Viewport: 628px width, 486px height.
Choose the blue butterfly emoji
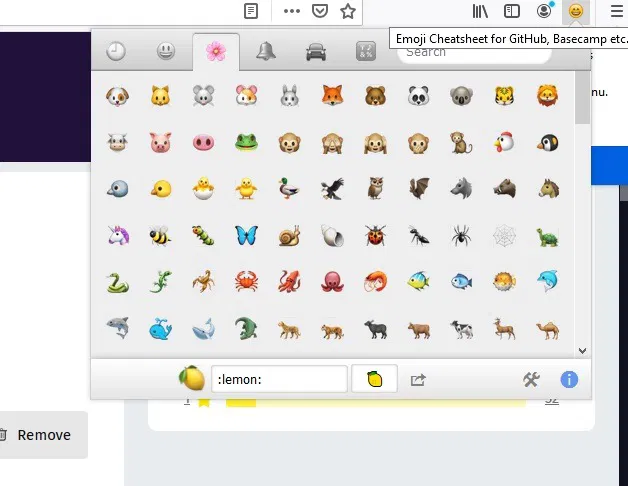coord(246,236)
